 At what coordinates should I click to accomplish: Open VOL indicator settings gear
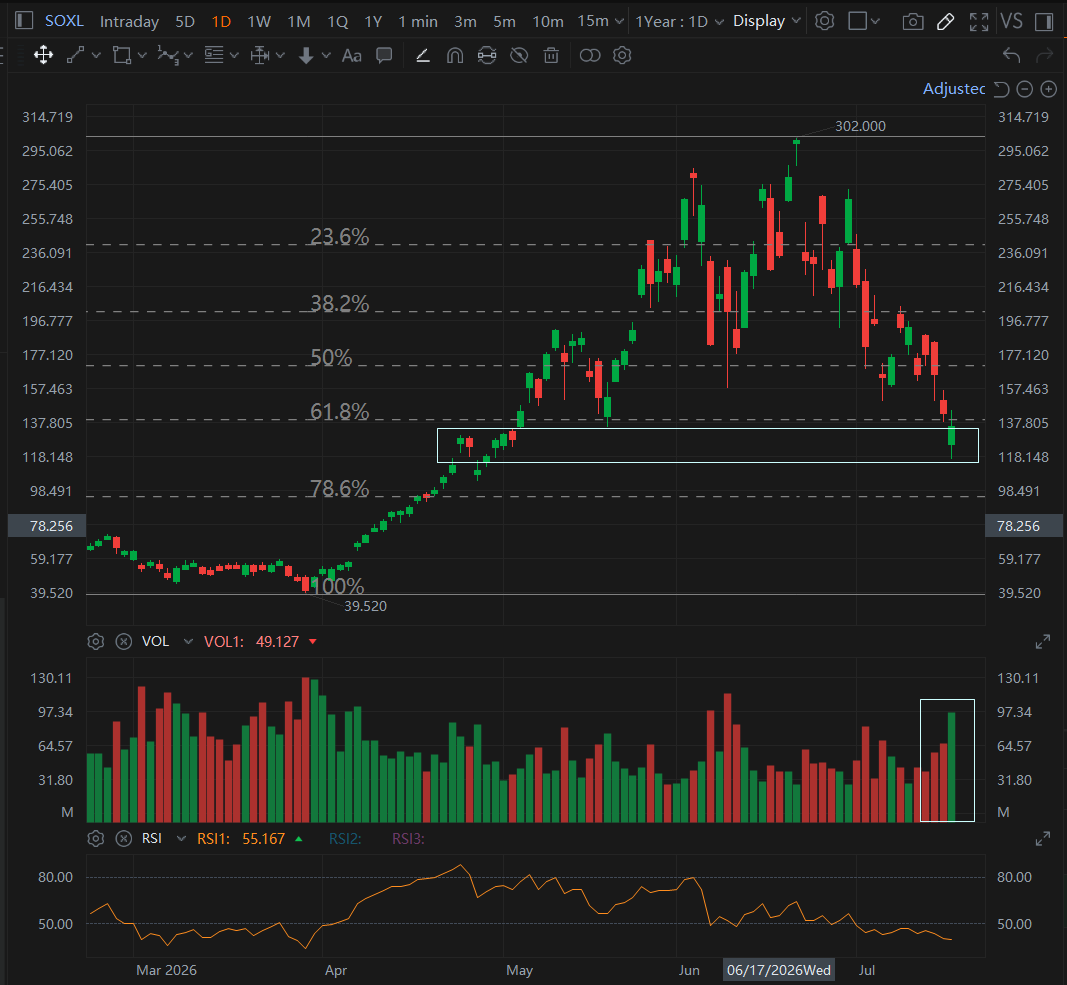96,641
